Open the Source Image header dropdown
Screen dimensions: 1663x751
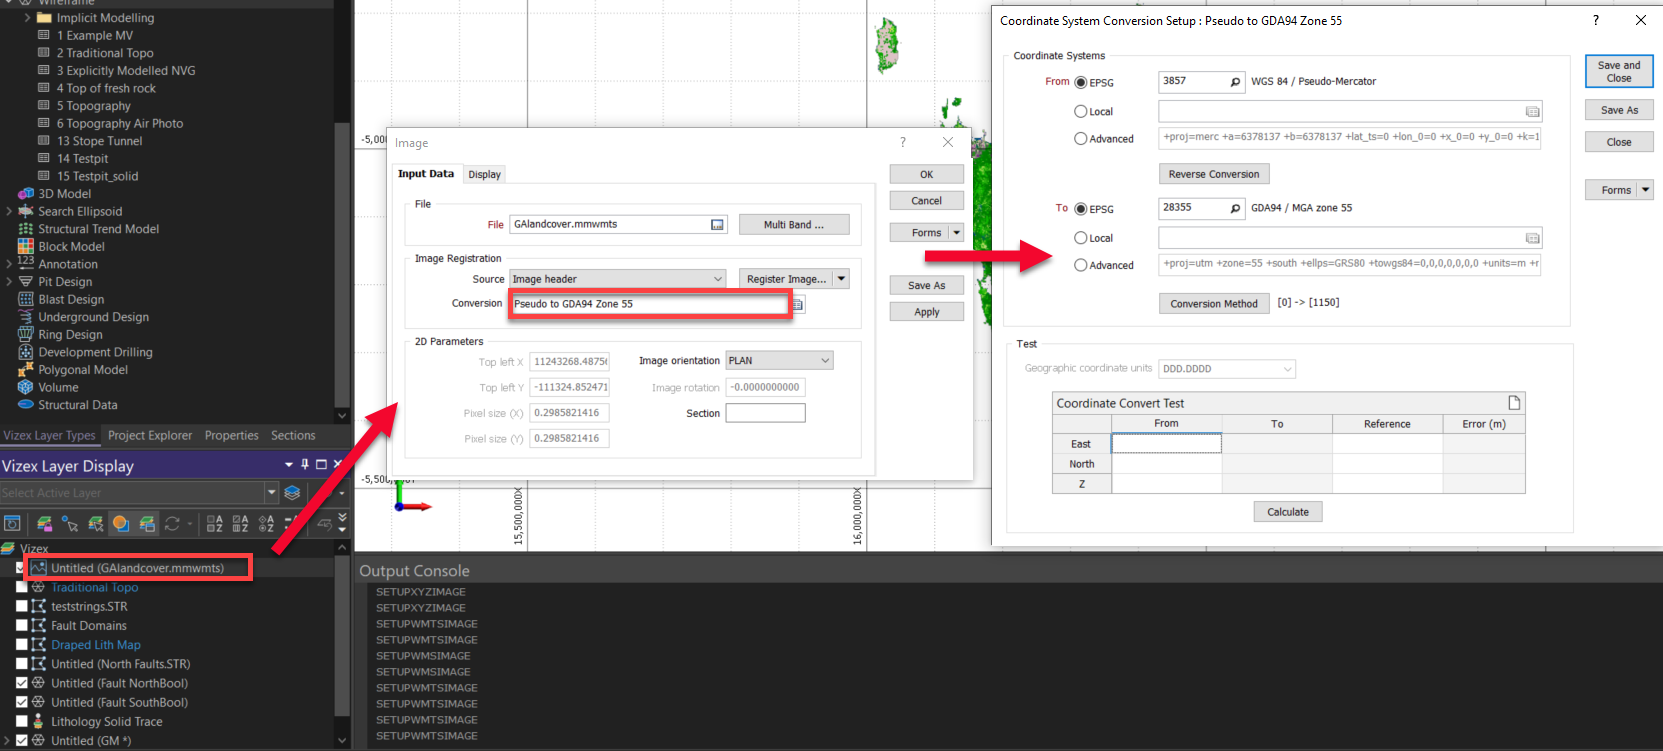tap(718, 279)
